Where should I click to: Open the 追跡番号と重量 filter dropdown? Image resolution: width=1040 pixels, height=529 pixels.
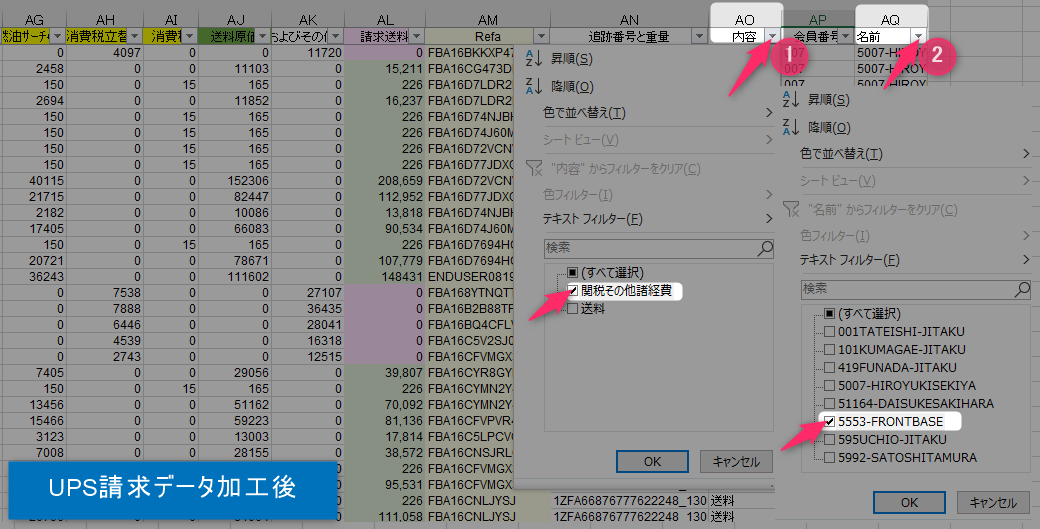point(700,36)
